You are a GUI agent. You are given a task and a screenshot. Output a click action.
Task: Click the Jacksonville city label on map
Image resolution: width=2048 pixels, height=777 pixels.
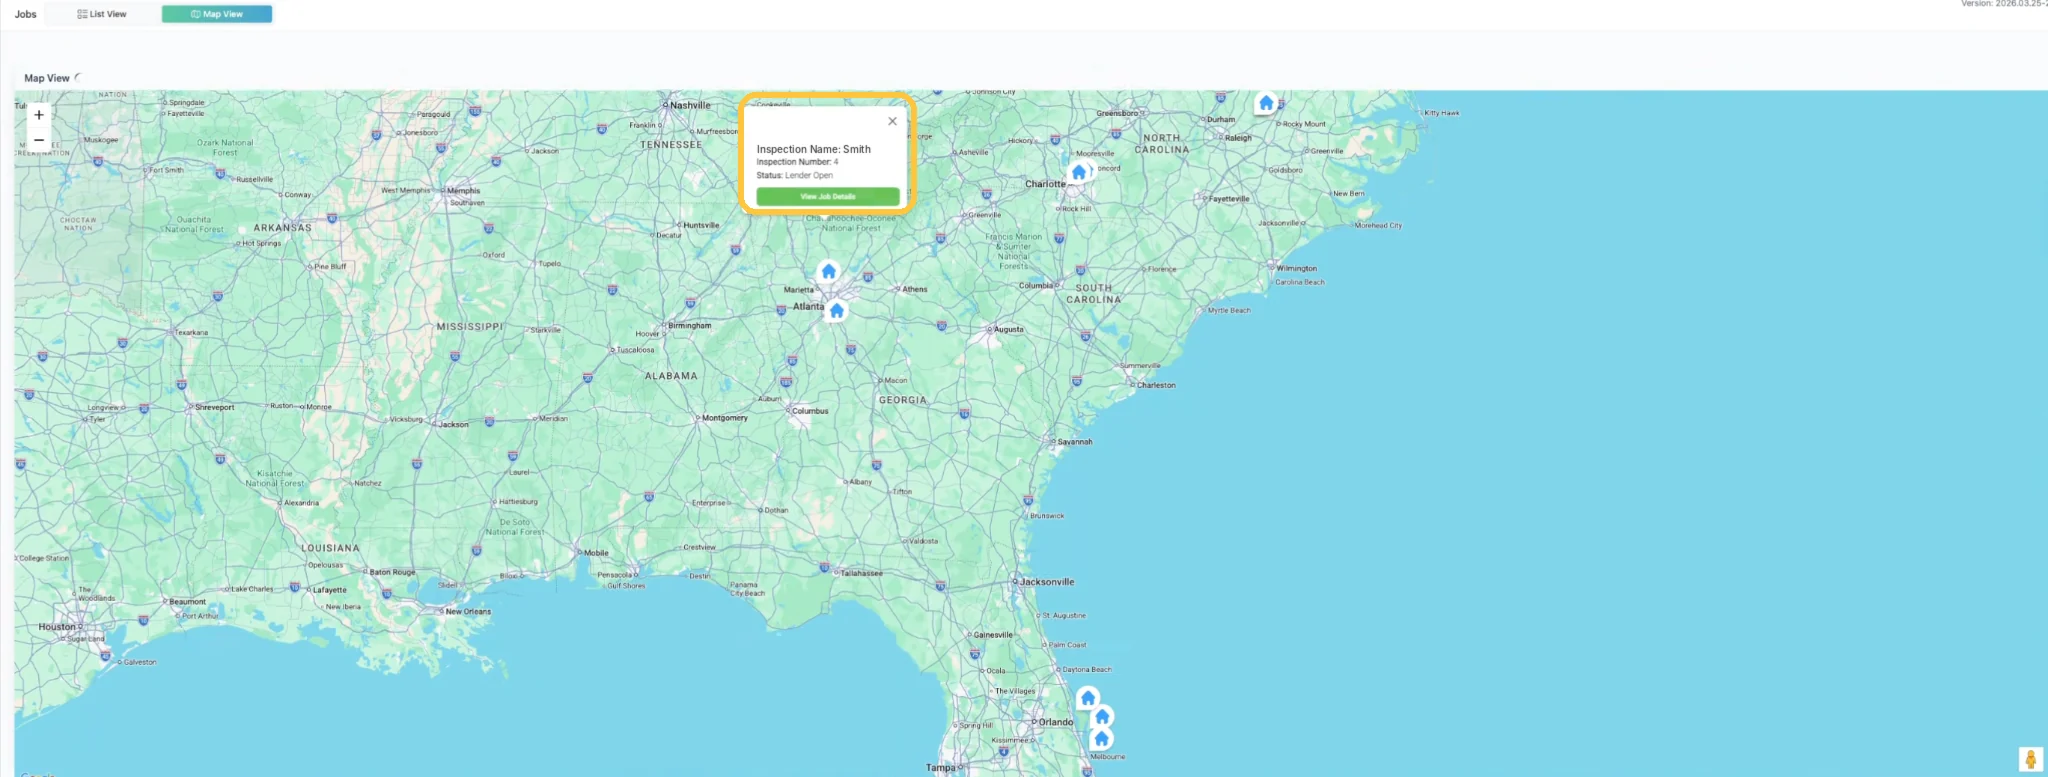(x=1047, y=581)
